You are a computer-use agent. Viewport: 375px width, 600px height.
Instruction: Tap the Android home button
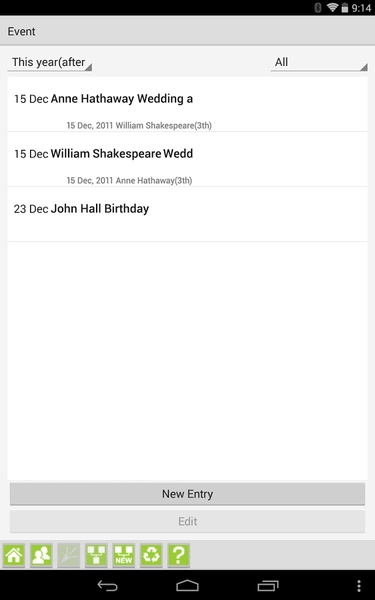pos(188,585)
